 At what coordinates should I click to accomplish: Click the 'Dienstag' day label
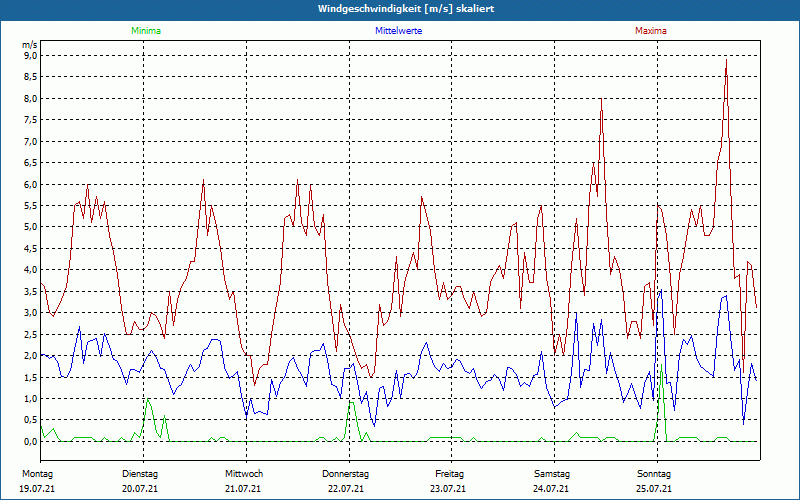[140, 474]
